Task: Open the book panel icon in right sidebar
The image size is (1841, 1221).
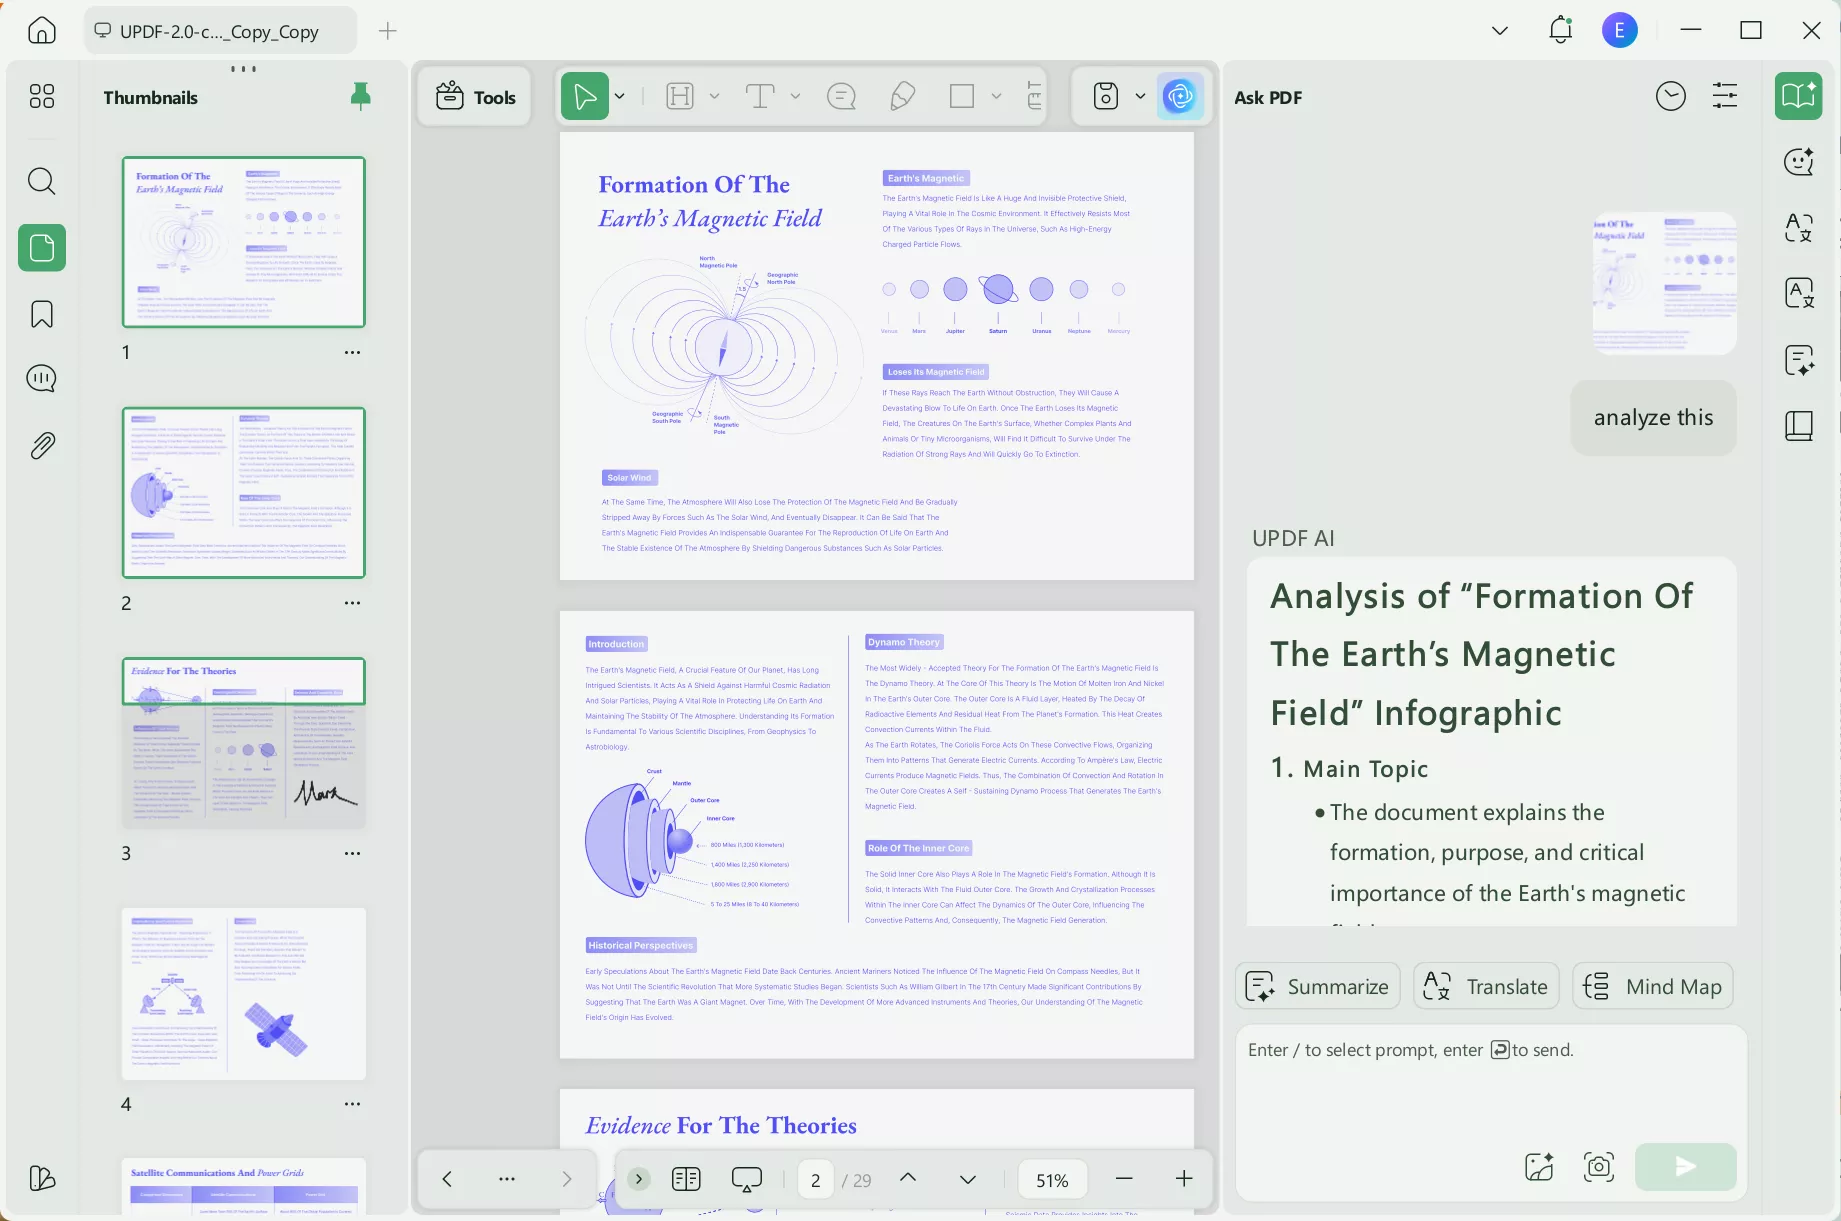Action: pyautogui.click(x=1799, y=426)
